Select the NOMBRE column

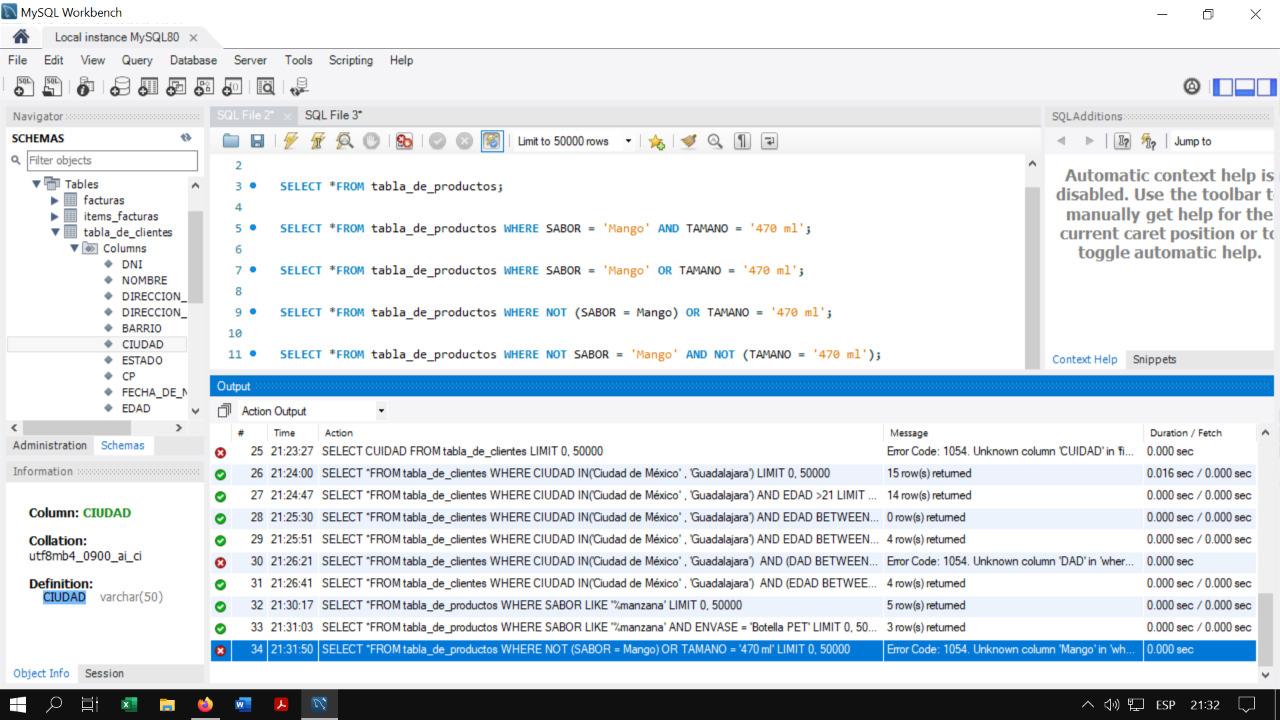[144, 280]
